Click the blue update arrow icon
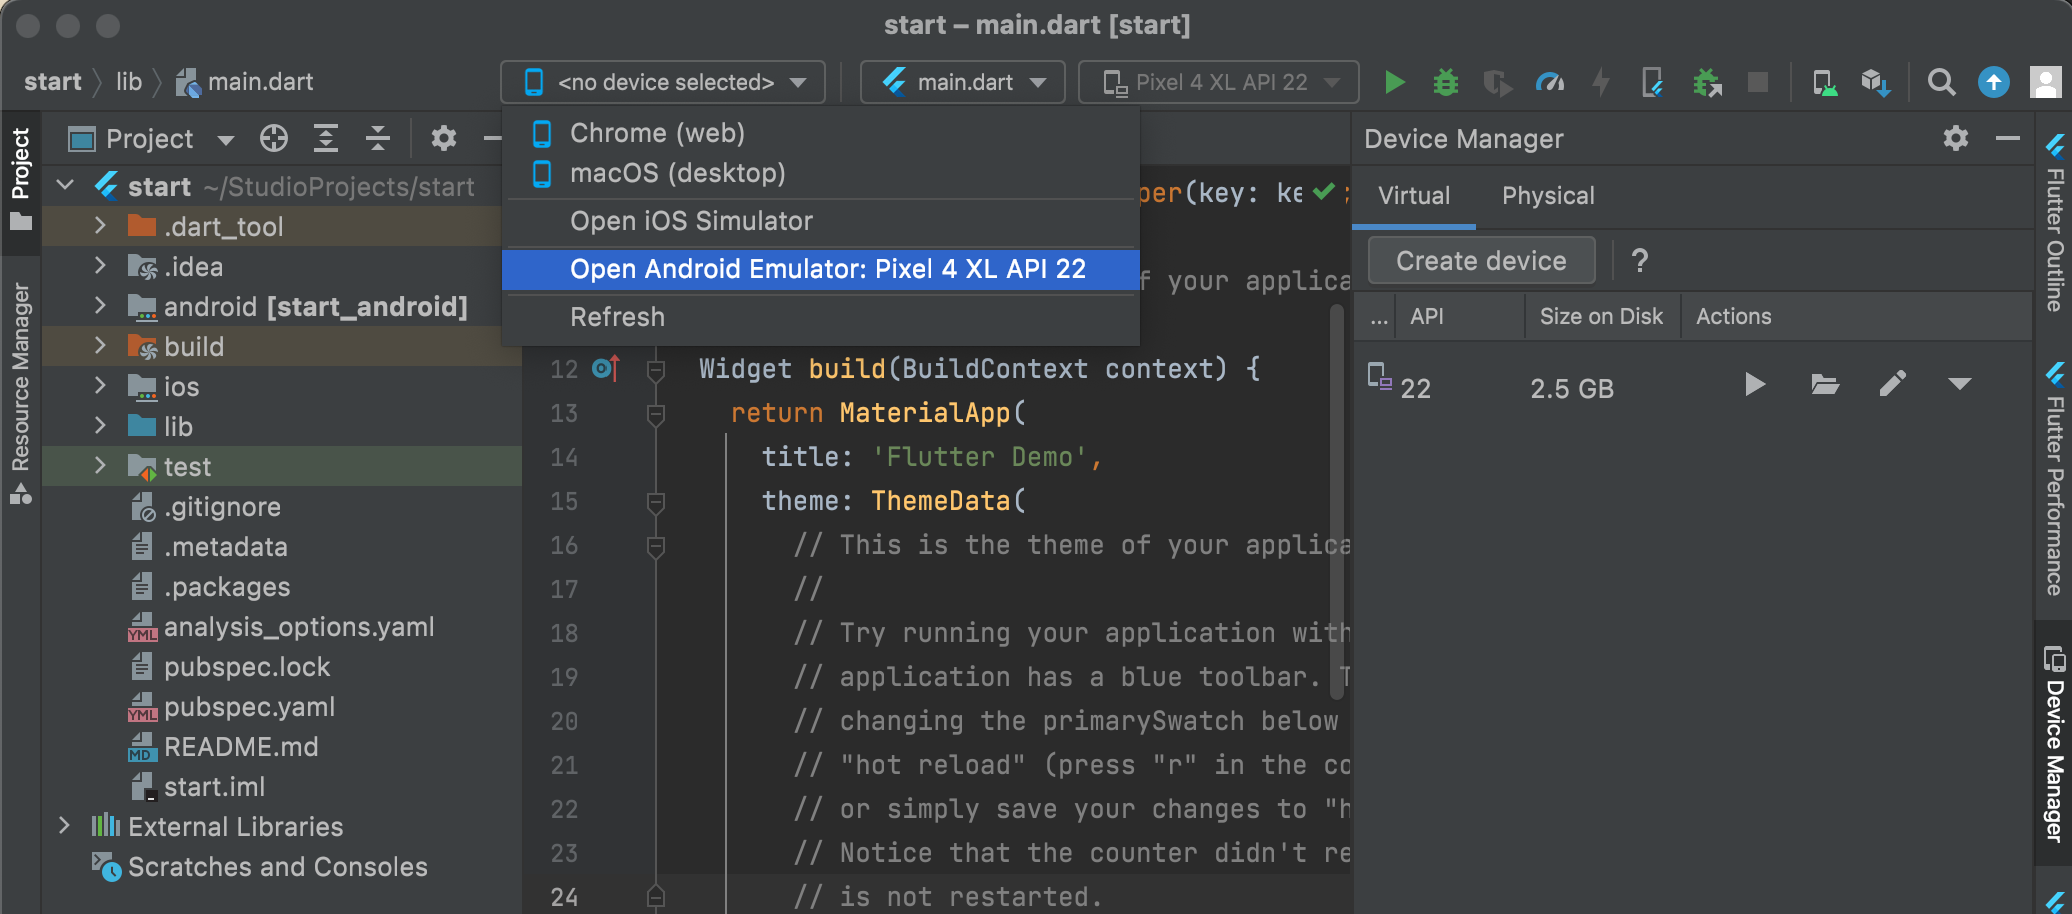The width and height of the screenshot is (2072, 914). coord(1994,82)
